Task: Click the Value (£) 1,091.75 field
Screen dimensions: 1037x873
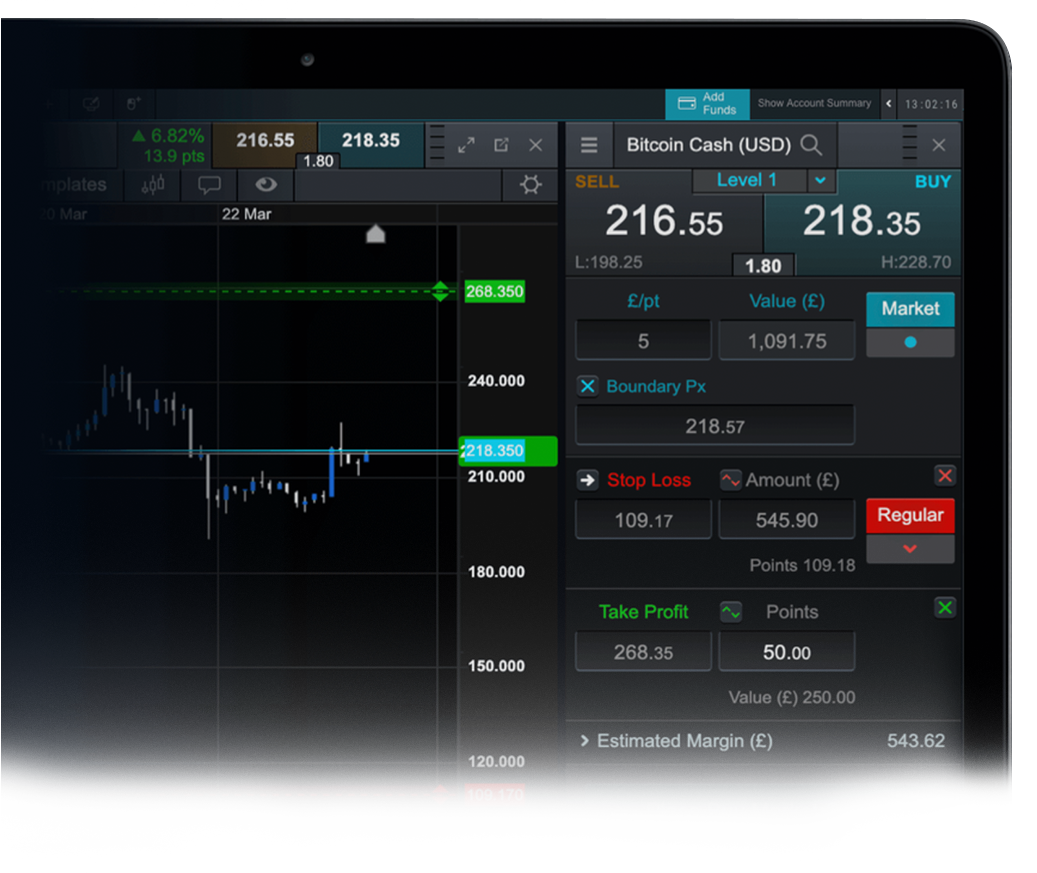Action: coord(786,340)
